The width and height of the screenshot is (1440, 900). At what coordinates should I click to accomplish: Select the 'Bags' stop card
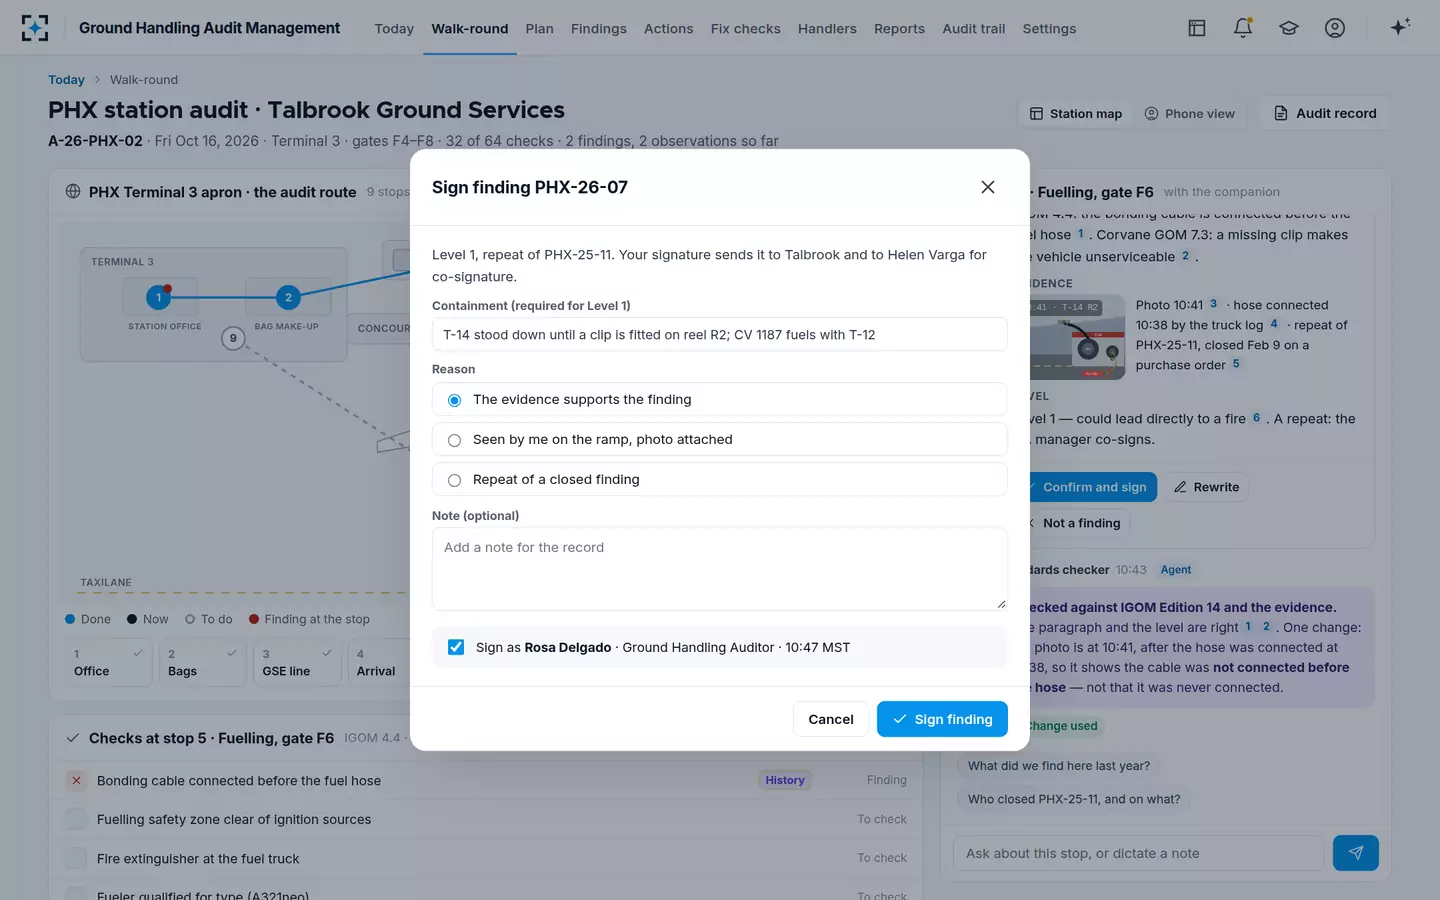[202, 662]
